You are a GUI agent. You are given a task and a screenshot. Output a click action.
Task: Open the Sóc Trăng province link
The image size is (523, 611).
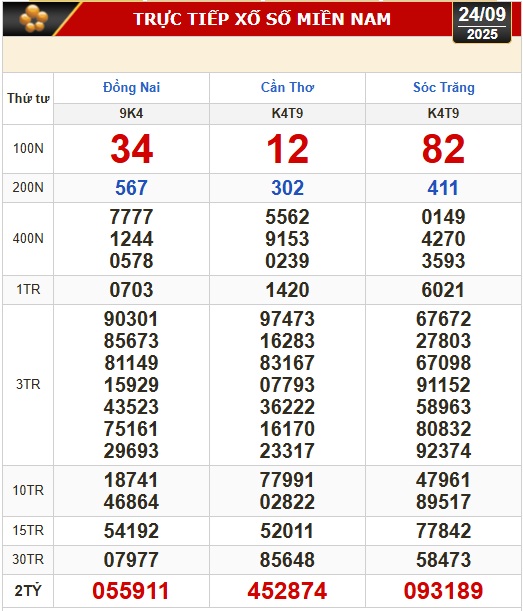[443, 87]
